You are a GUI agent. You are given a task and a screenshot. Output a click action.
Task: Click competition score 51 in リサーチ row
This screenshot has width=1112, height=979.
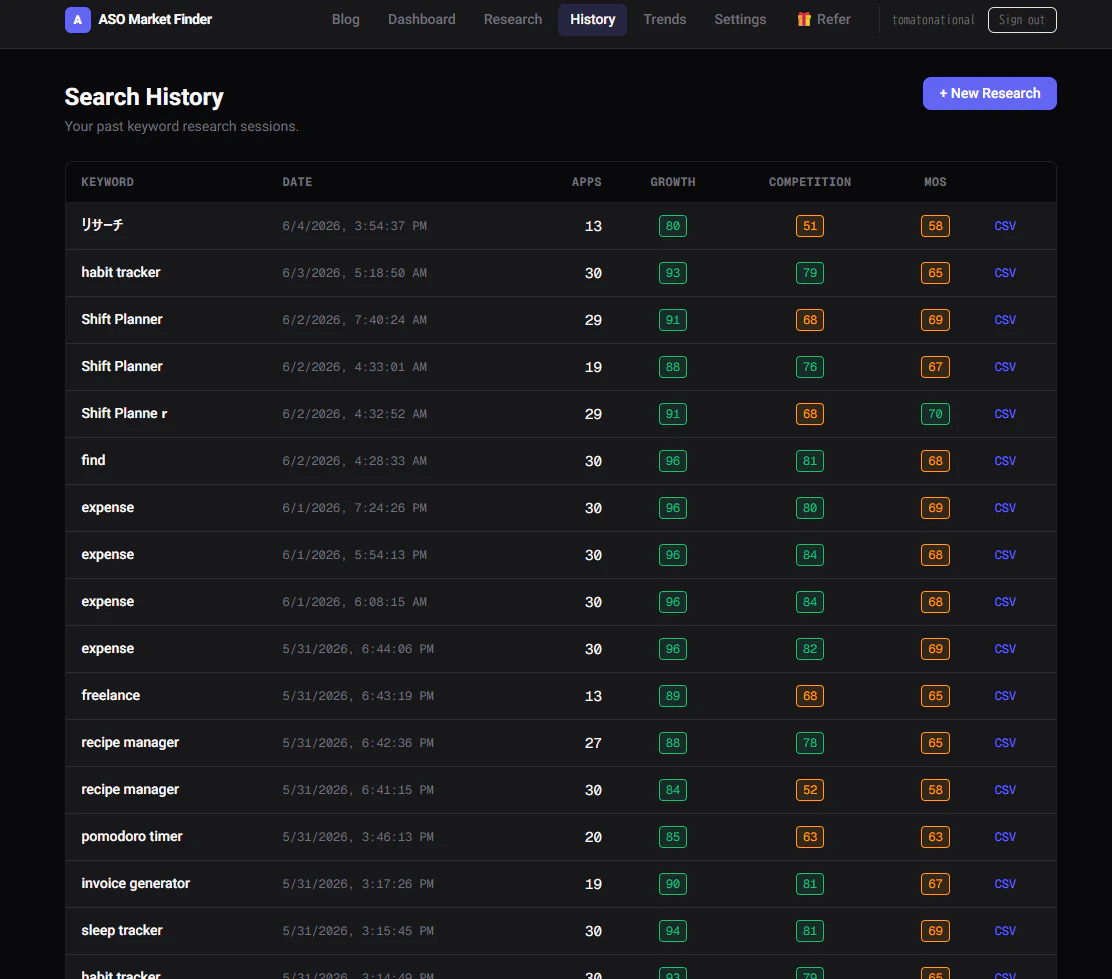click(810, 226)
